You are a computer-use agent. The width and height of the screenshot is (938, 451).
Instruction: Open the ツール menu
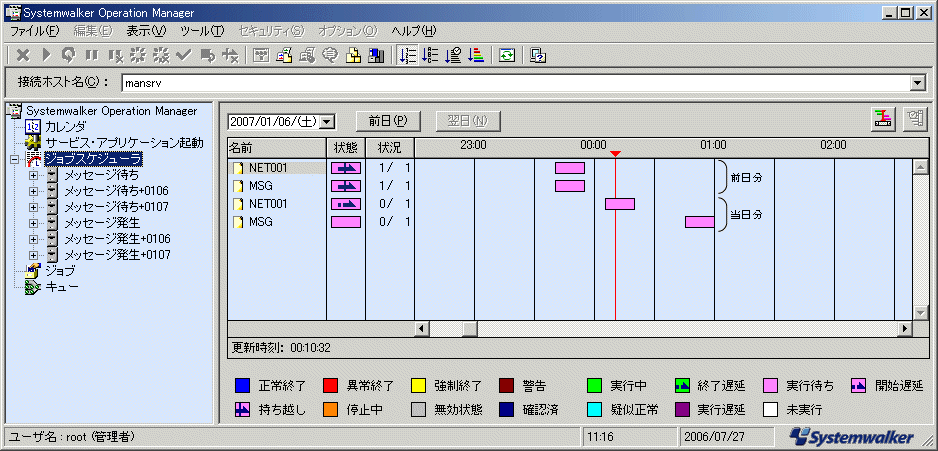click(202, 31)
